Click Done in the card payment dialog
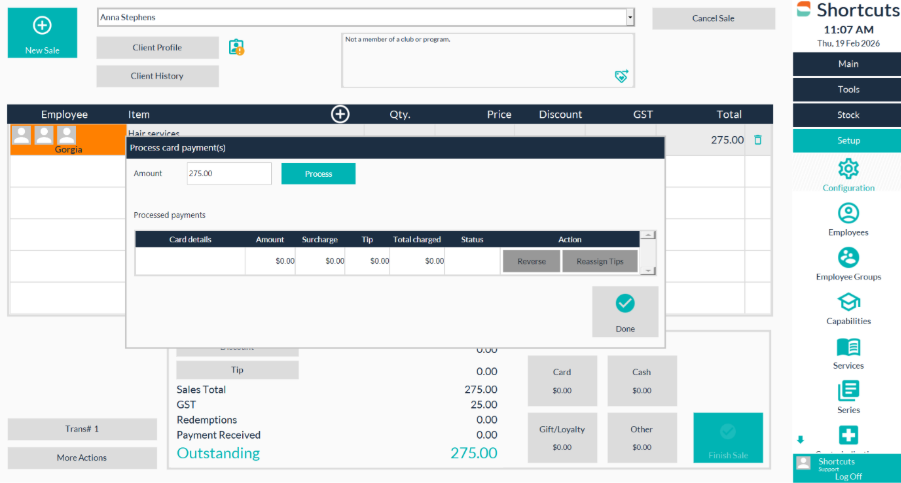The width and height of the screenshot is (901, 483). (625, 311)
